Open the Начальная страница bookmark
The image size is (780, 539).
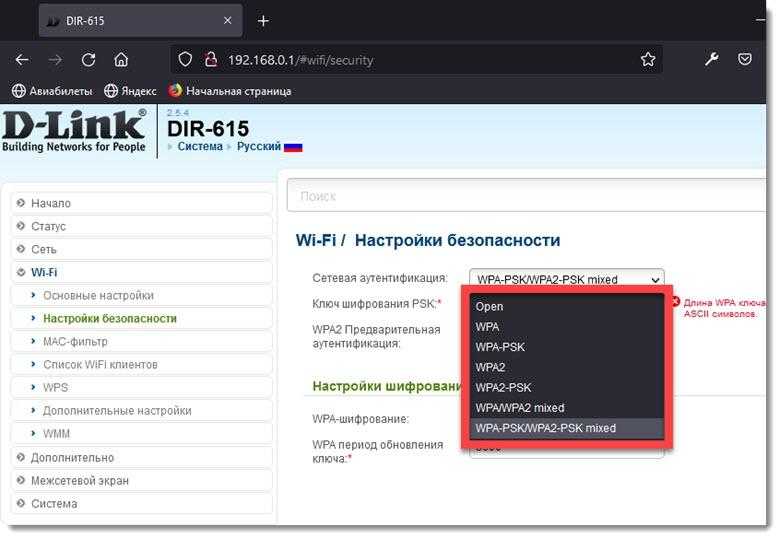(230, 91)
